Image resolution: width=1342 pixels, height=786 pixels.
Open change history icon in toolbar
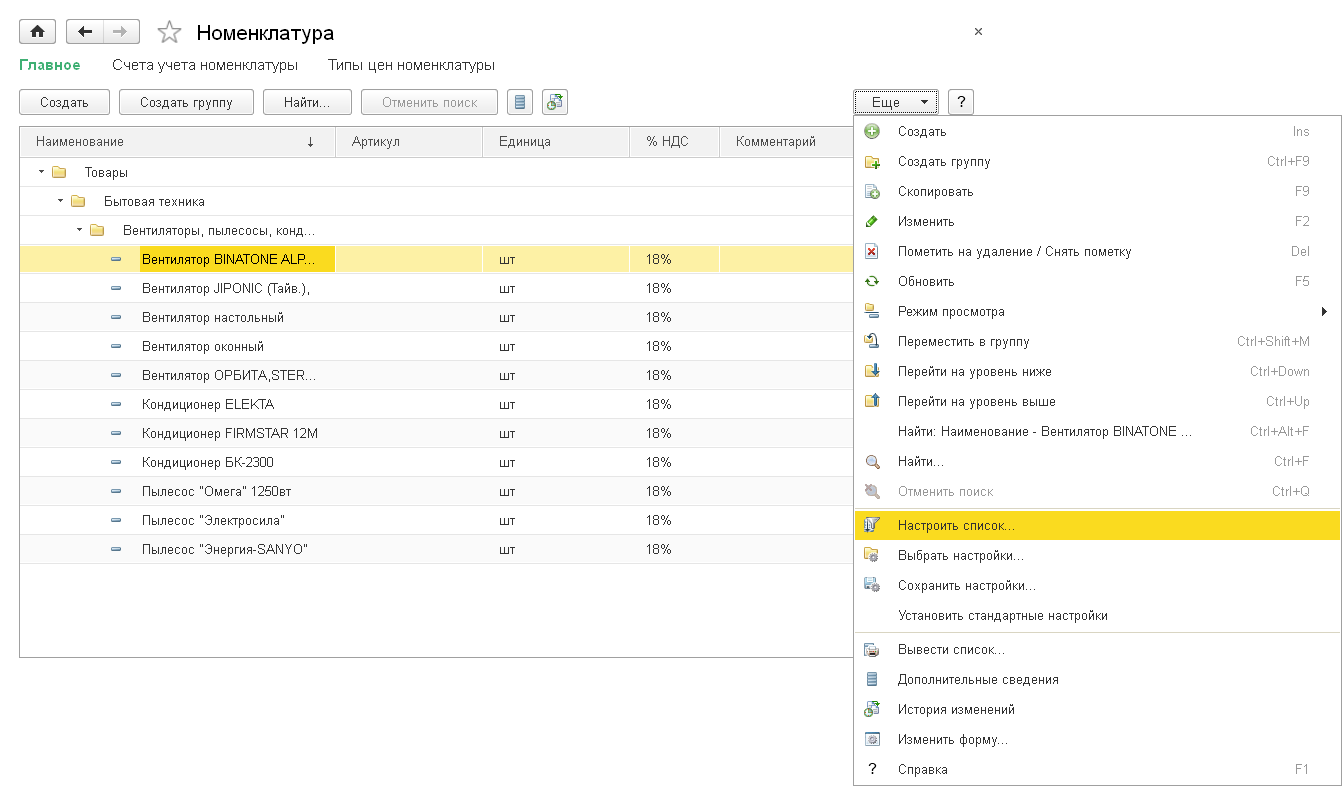(555, 102)
